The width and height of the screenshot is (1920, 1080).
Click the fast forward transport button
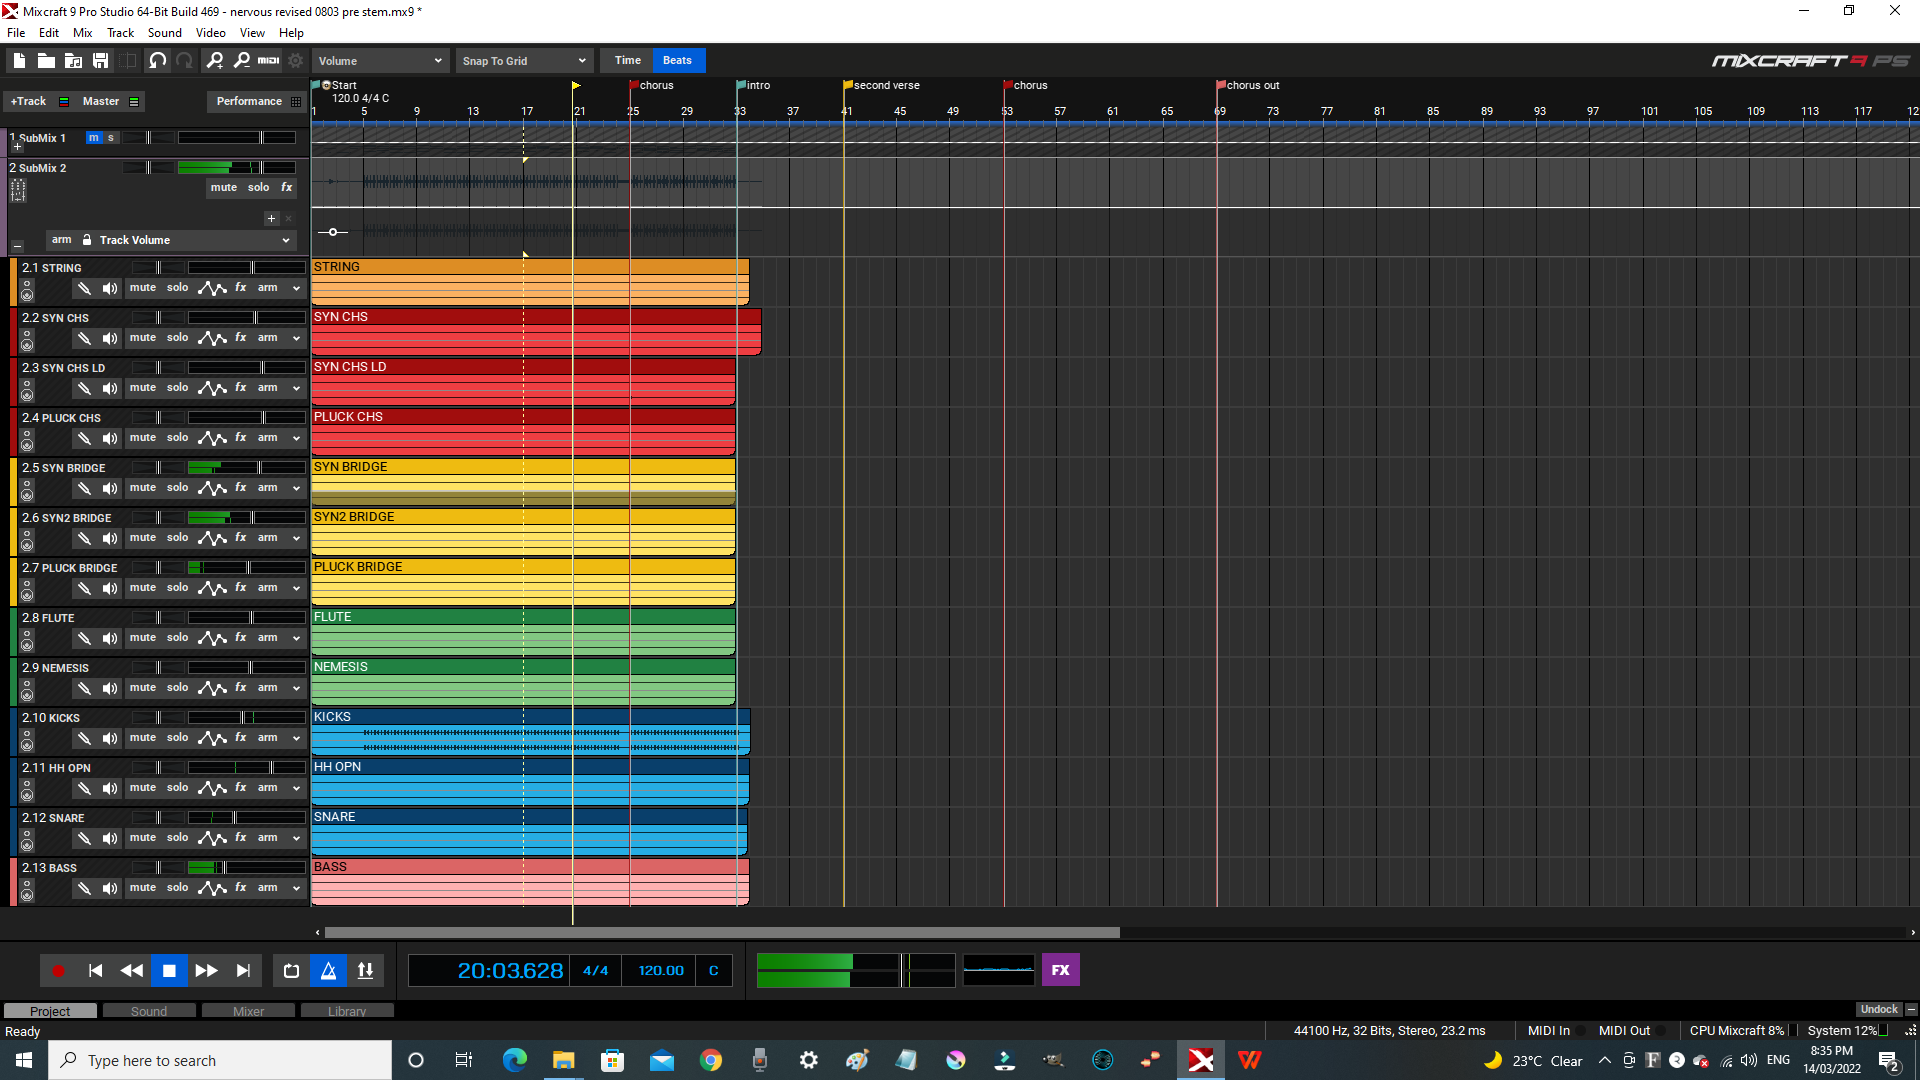206,970
